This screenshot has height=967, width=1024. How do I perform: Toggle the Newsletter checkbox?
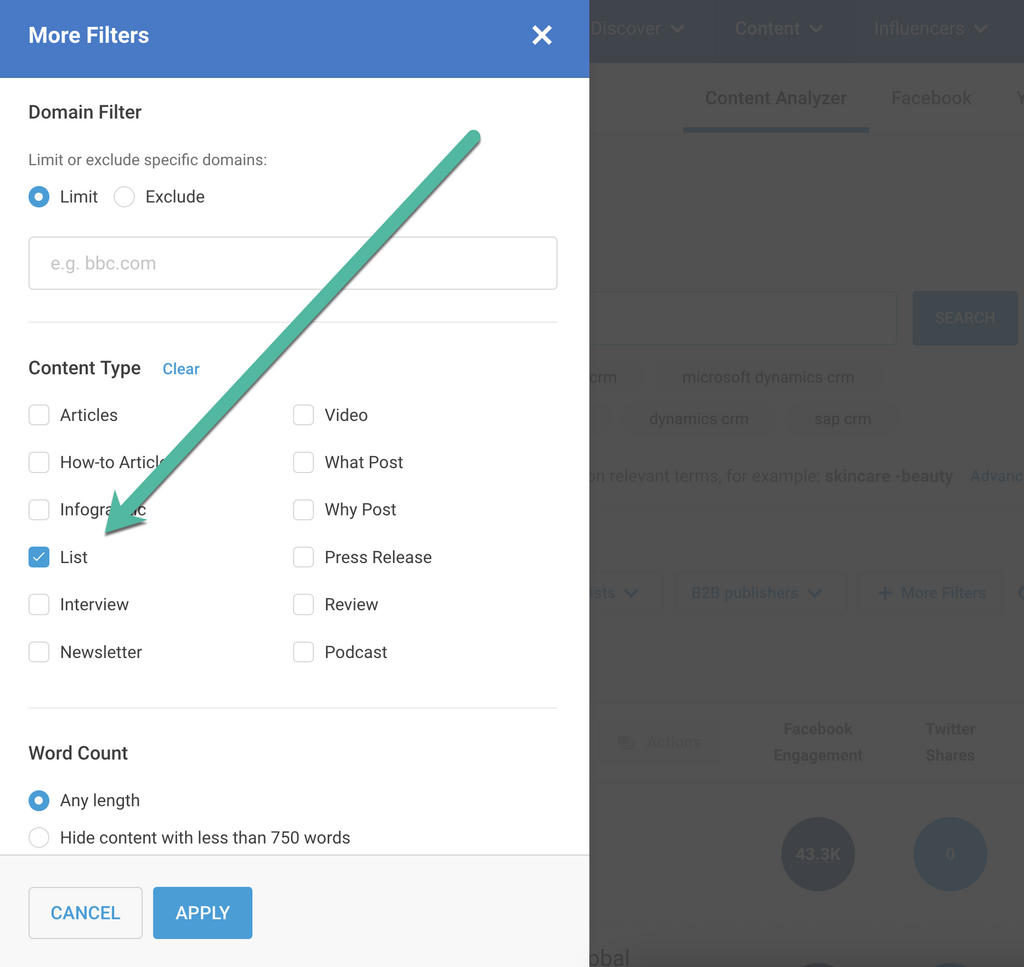pos(39,652)
